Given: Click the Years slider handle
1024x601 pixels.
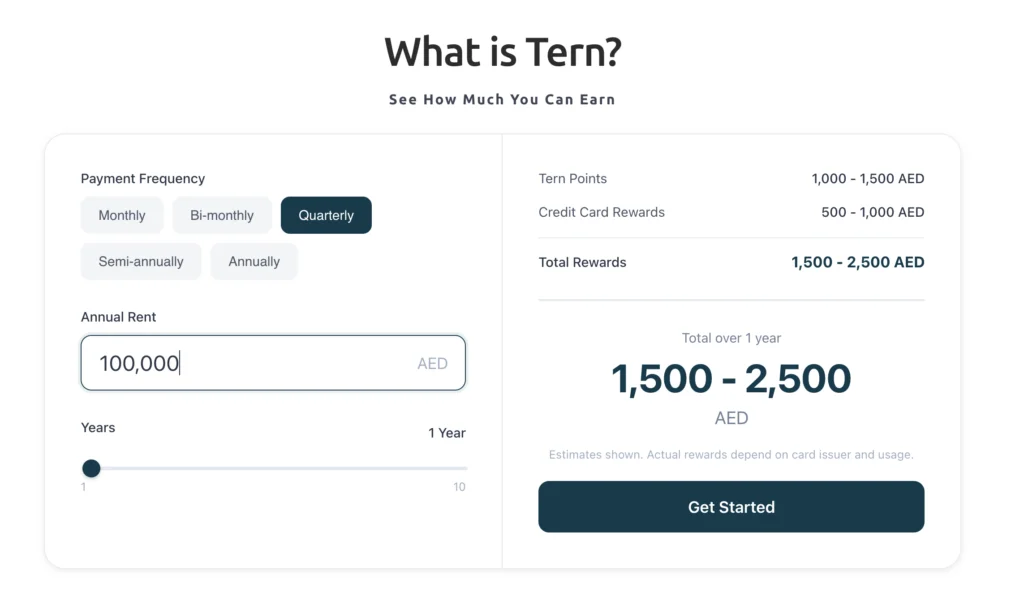Looking at the screenshot, I should tap(91, 468).
